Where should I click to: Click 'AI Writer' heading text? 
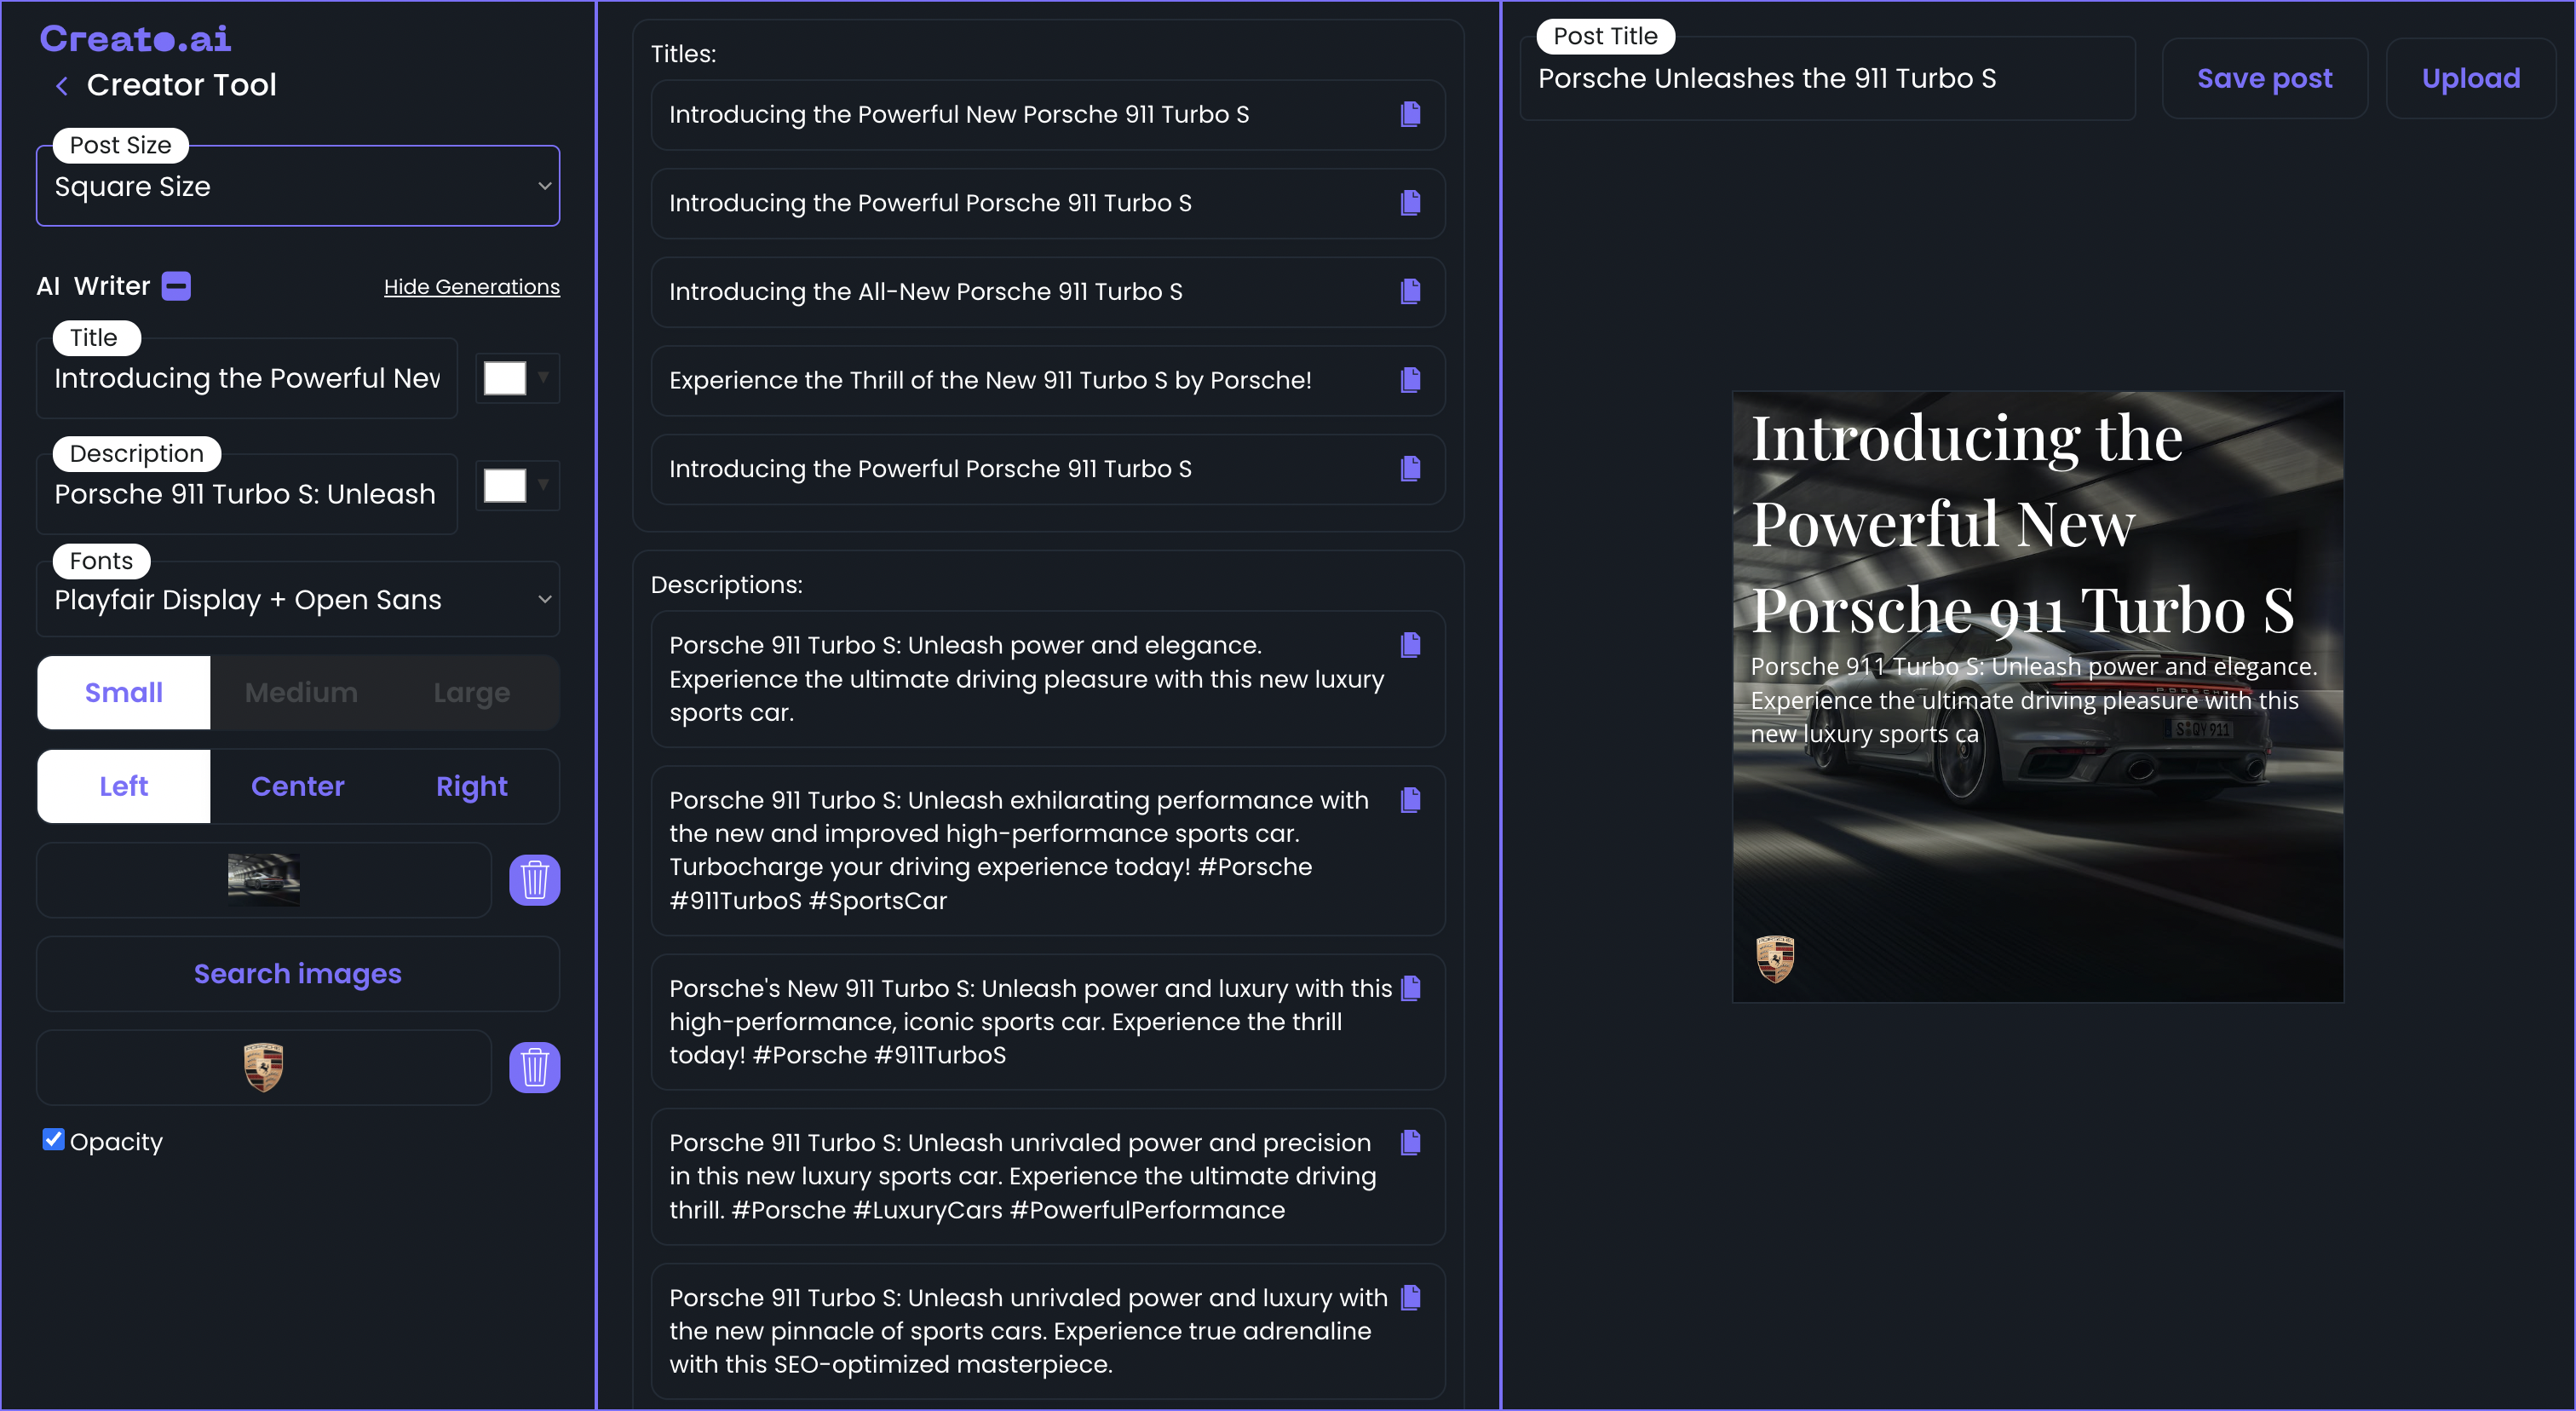click(93, 286)
